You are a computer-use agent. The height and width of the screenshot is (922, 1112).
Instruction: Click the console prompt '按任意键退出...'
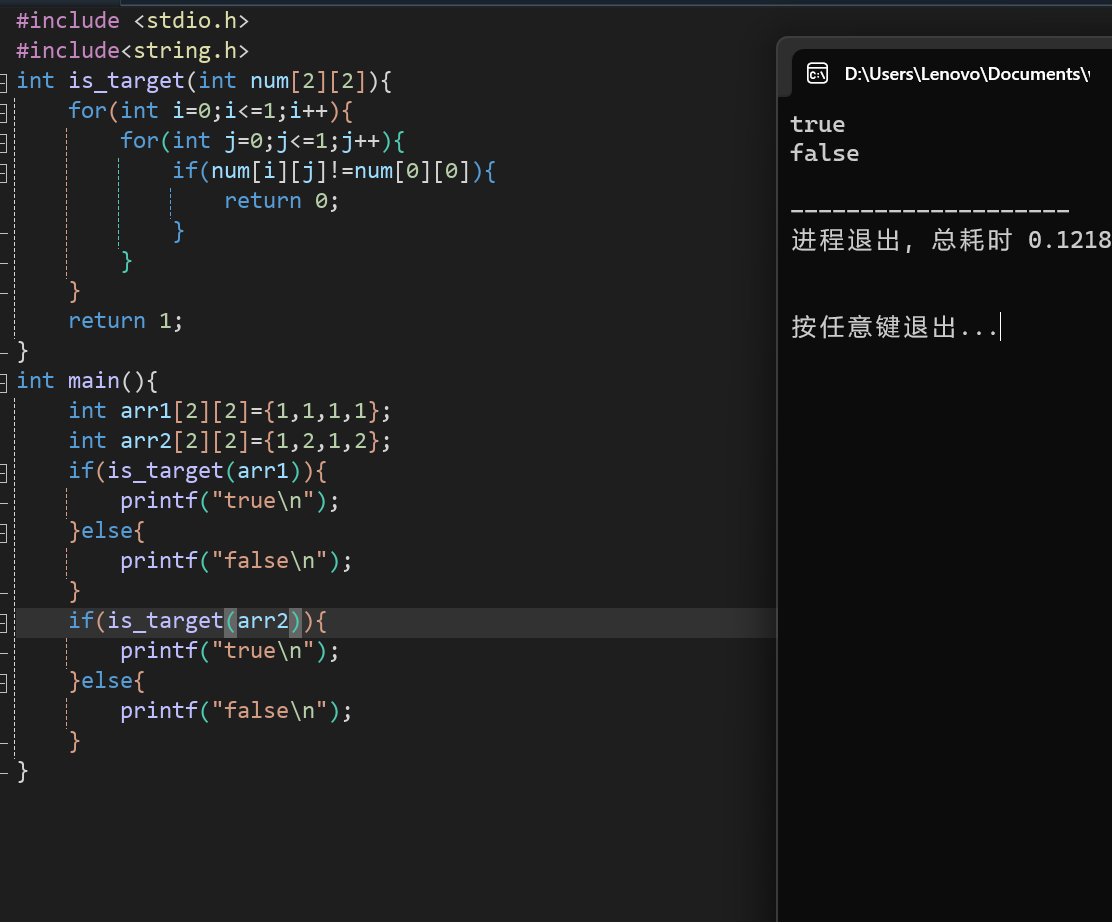click(895, 327)
